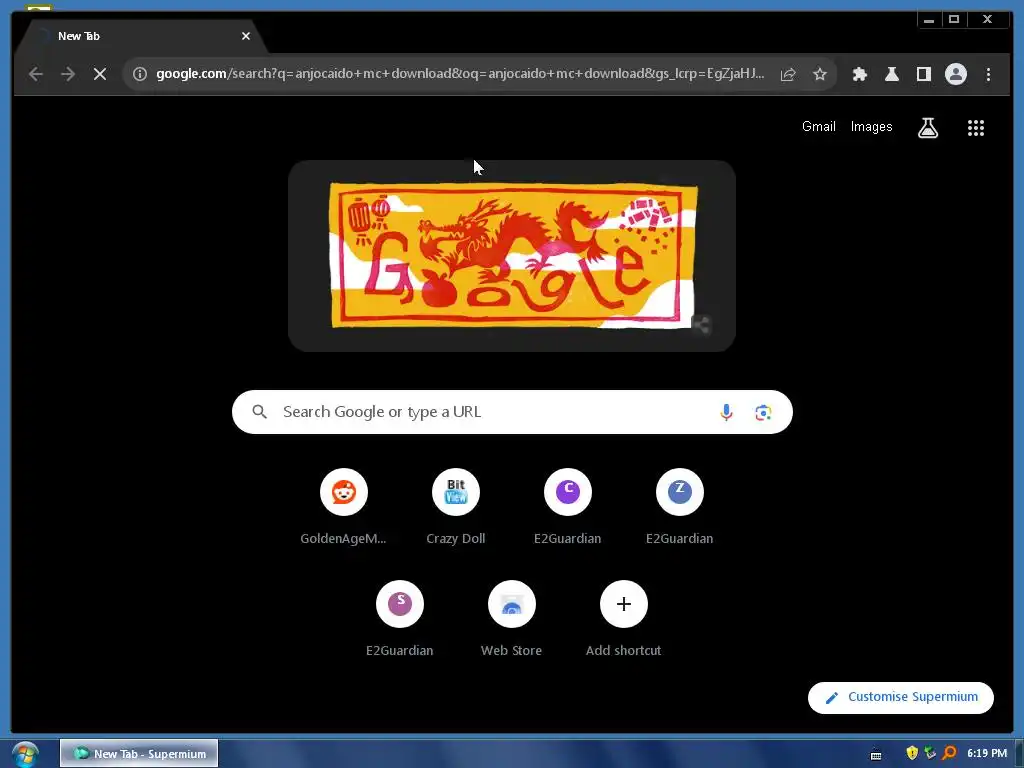Open the profile avatar menu
Screen dimensions: 1024x768
pos(955,74)
